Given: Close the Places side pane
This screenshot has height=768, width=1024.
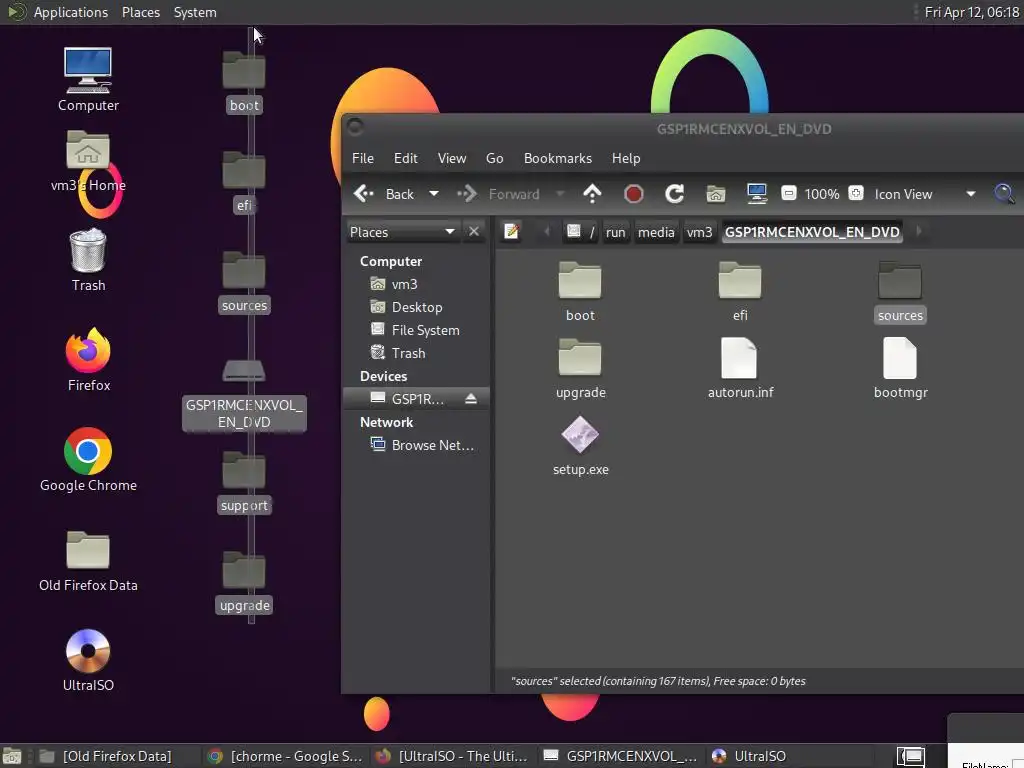Looking at the screenshot, I should (x=474, y=232).
